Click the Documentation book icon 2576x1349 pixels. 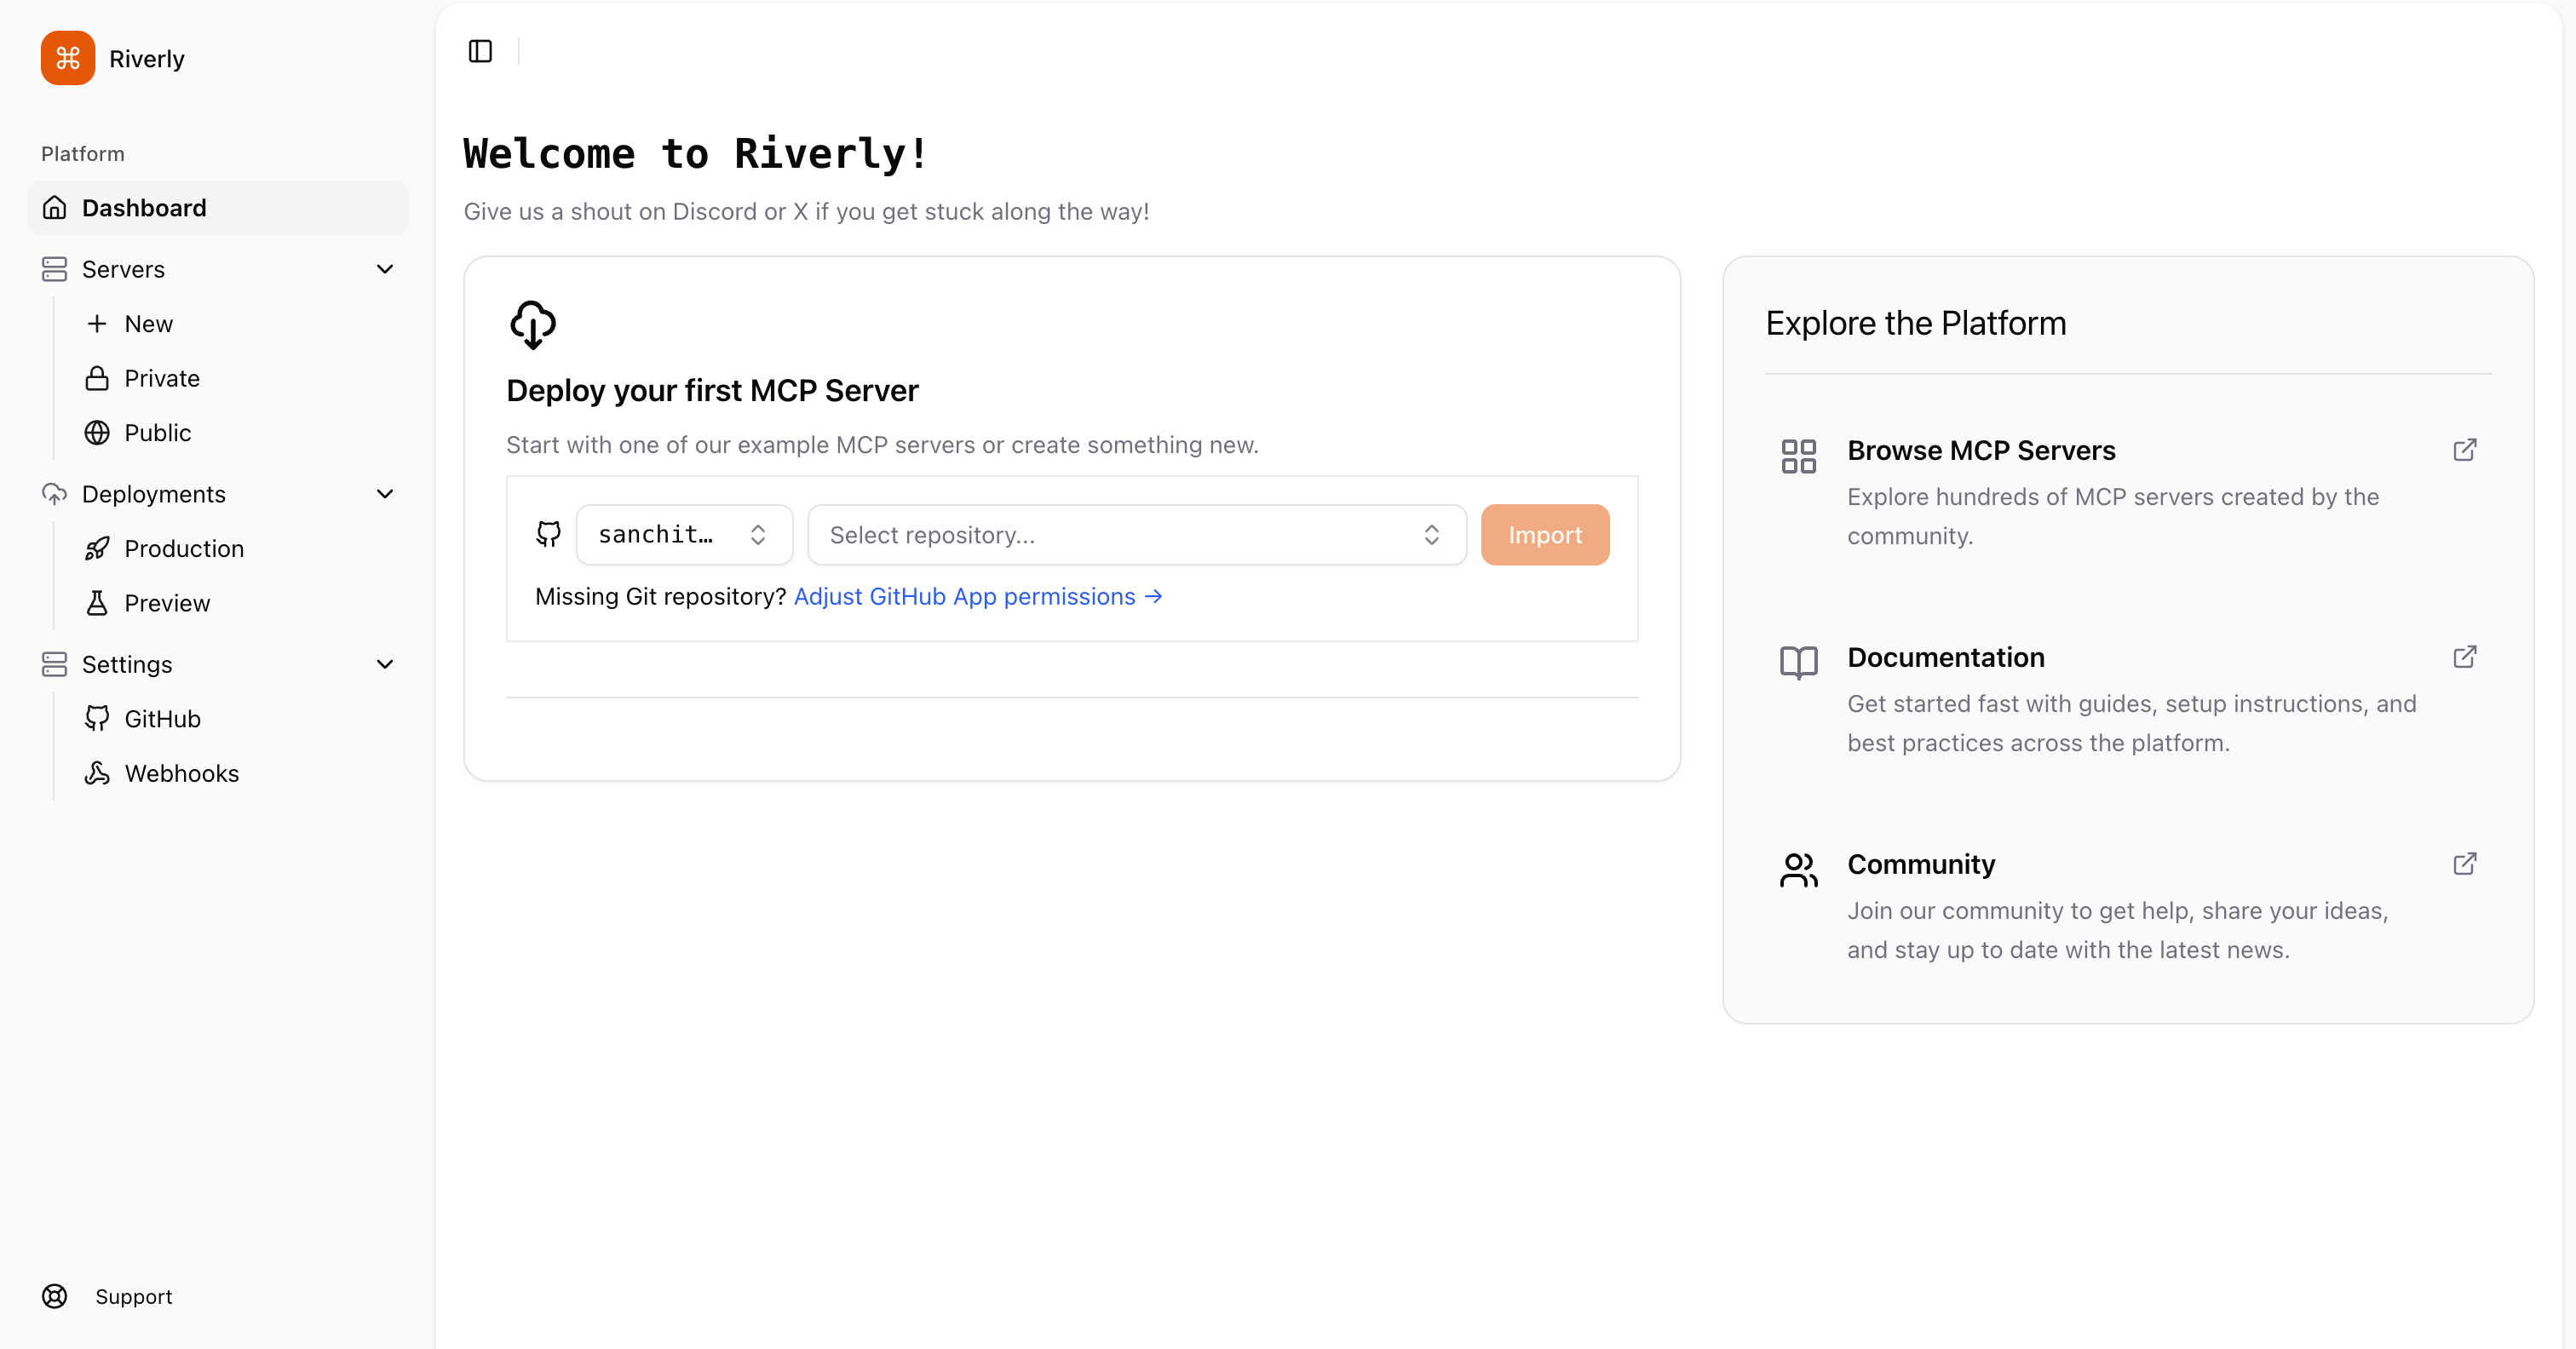tap(1798, 662)
